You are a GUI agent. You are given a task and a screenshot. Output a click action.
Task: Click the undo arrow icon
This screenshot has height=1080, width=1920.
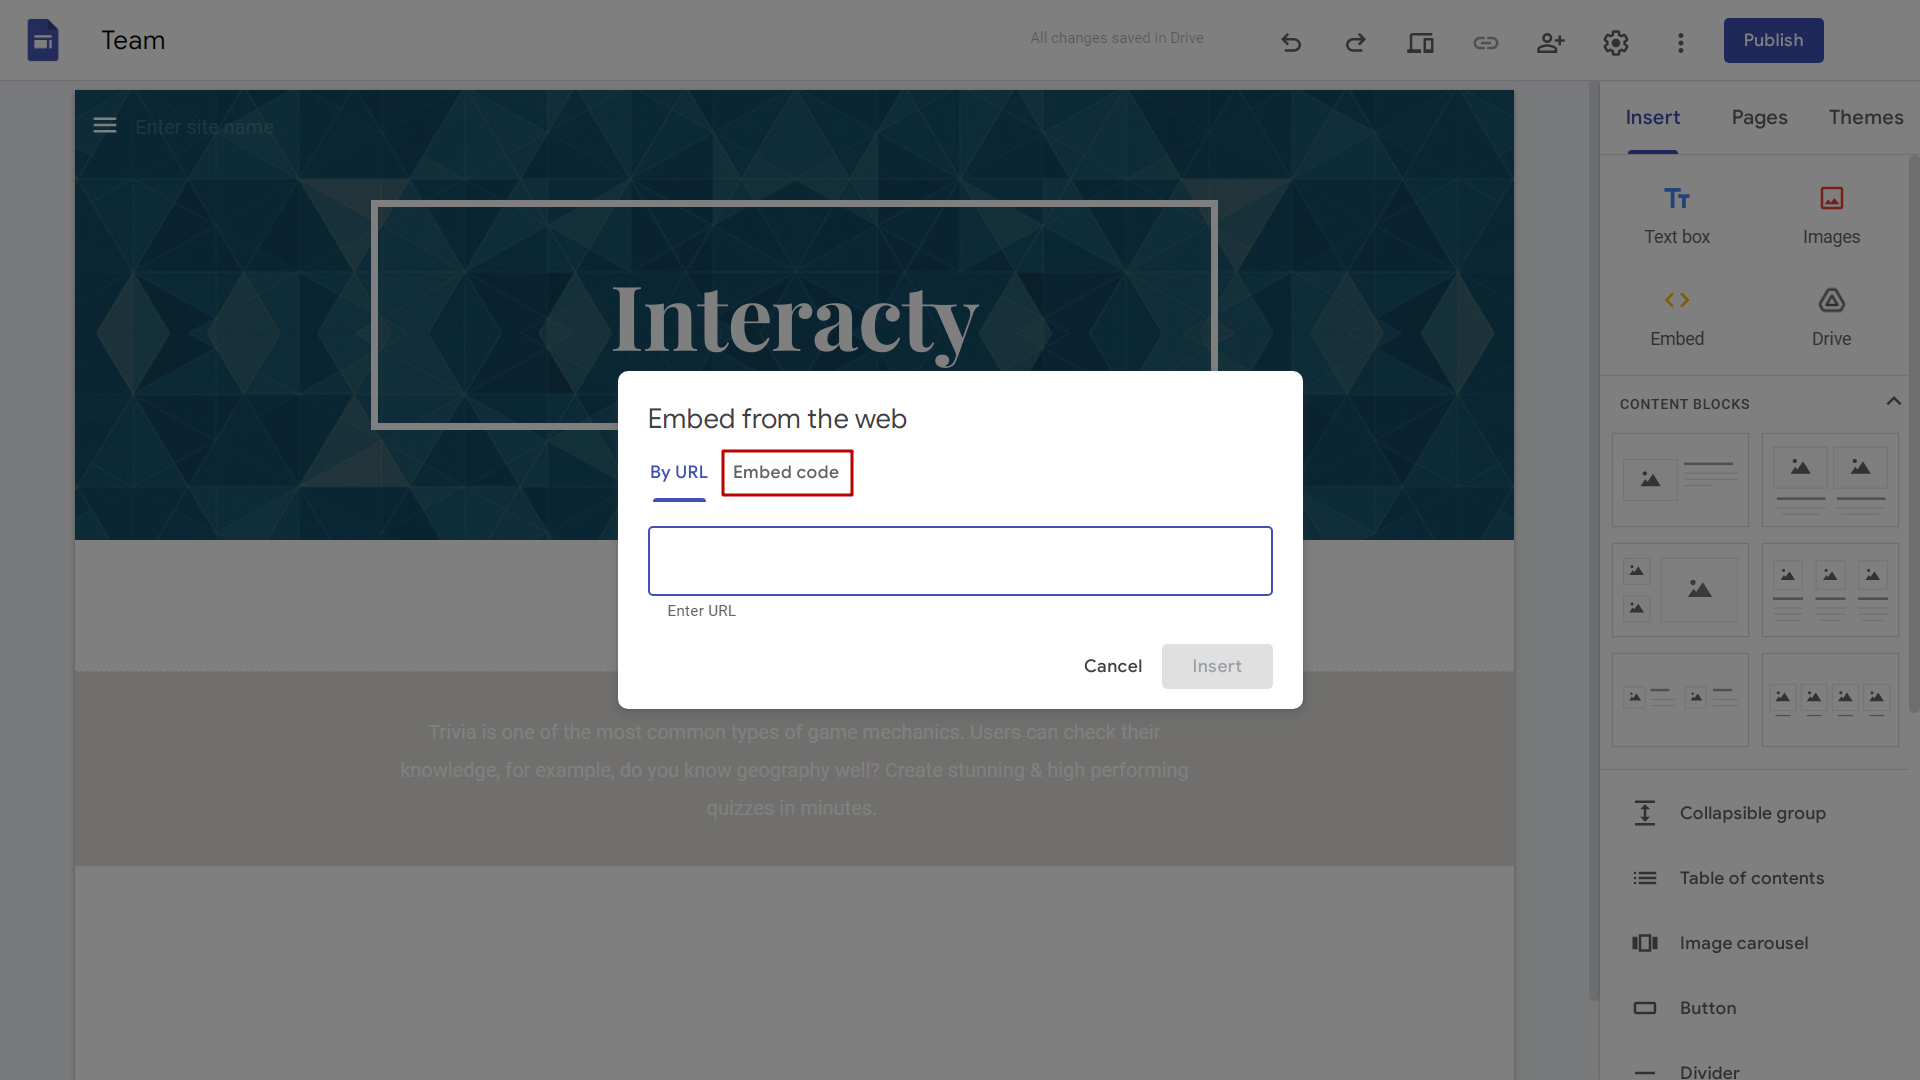click(1290, 40)
